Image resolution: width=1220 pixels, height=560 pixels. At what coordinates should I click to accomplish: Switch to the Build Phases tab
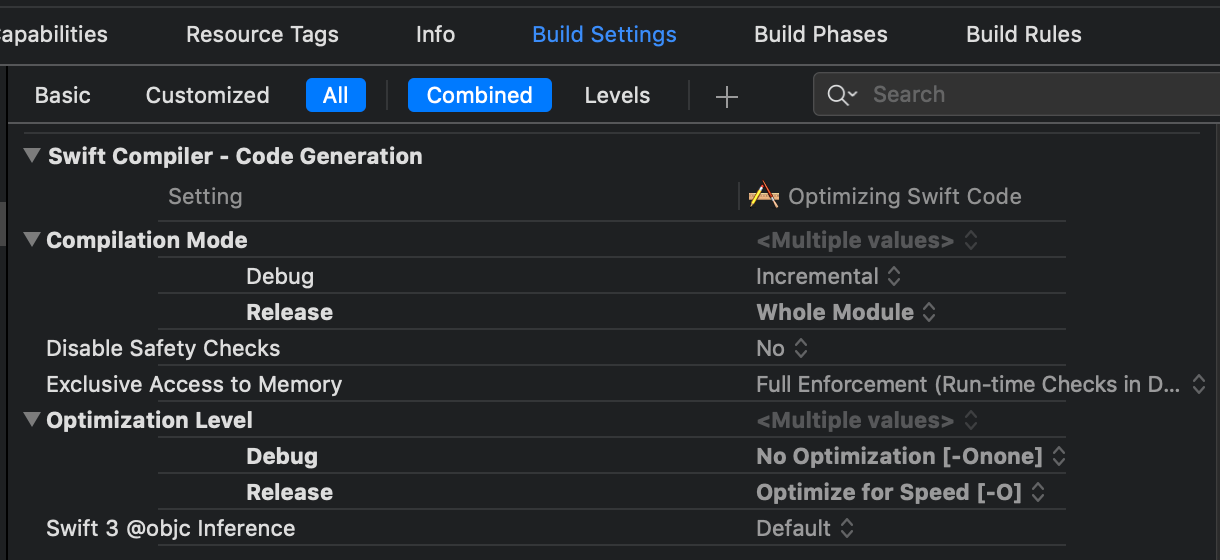(x=820, y=34)
